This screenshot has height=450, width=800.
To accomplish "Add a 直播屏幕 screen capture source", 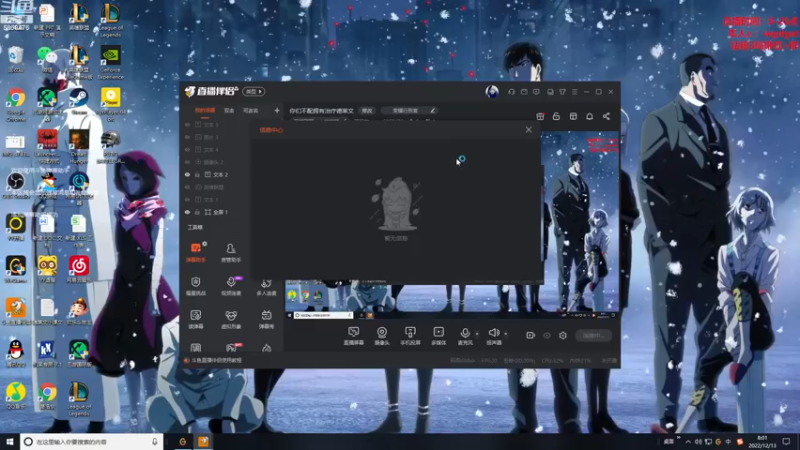I will click(x=354, y=336).
